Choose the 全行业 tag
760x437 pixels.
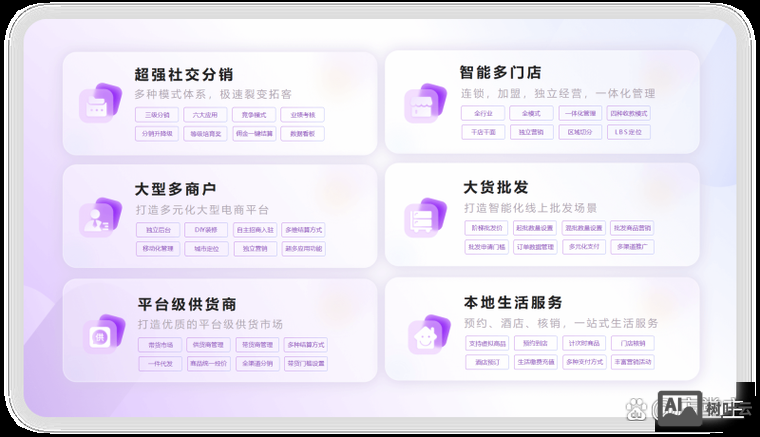(483, 113)
